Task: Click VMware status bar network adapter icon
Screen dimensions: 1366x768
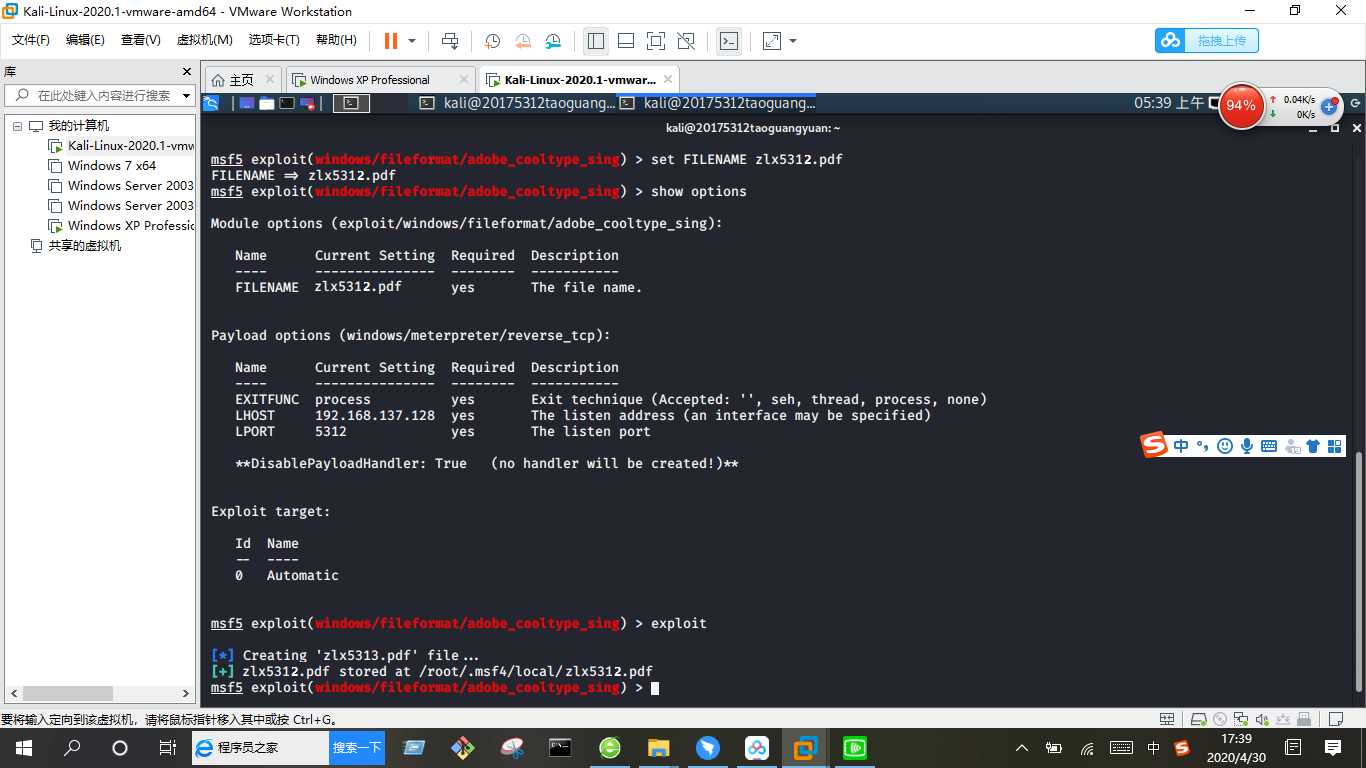Action: pos(1242,719)
